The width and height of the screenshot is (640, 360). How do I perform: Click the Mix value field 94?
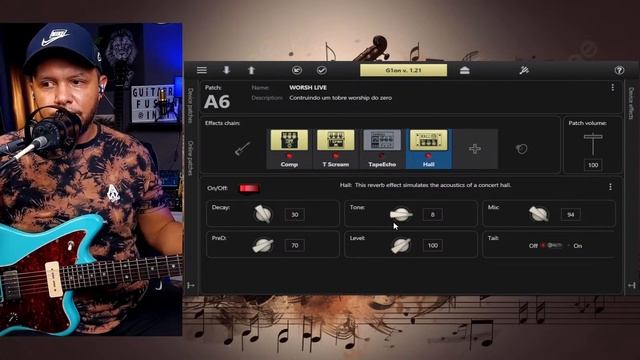pyautogui.click(x=571, y=214)
